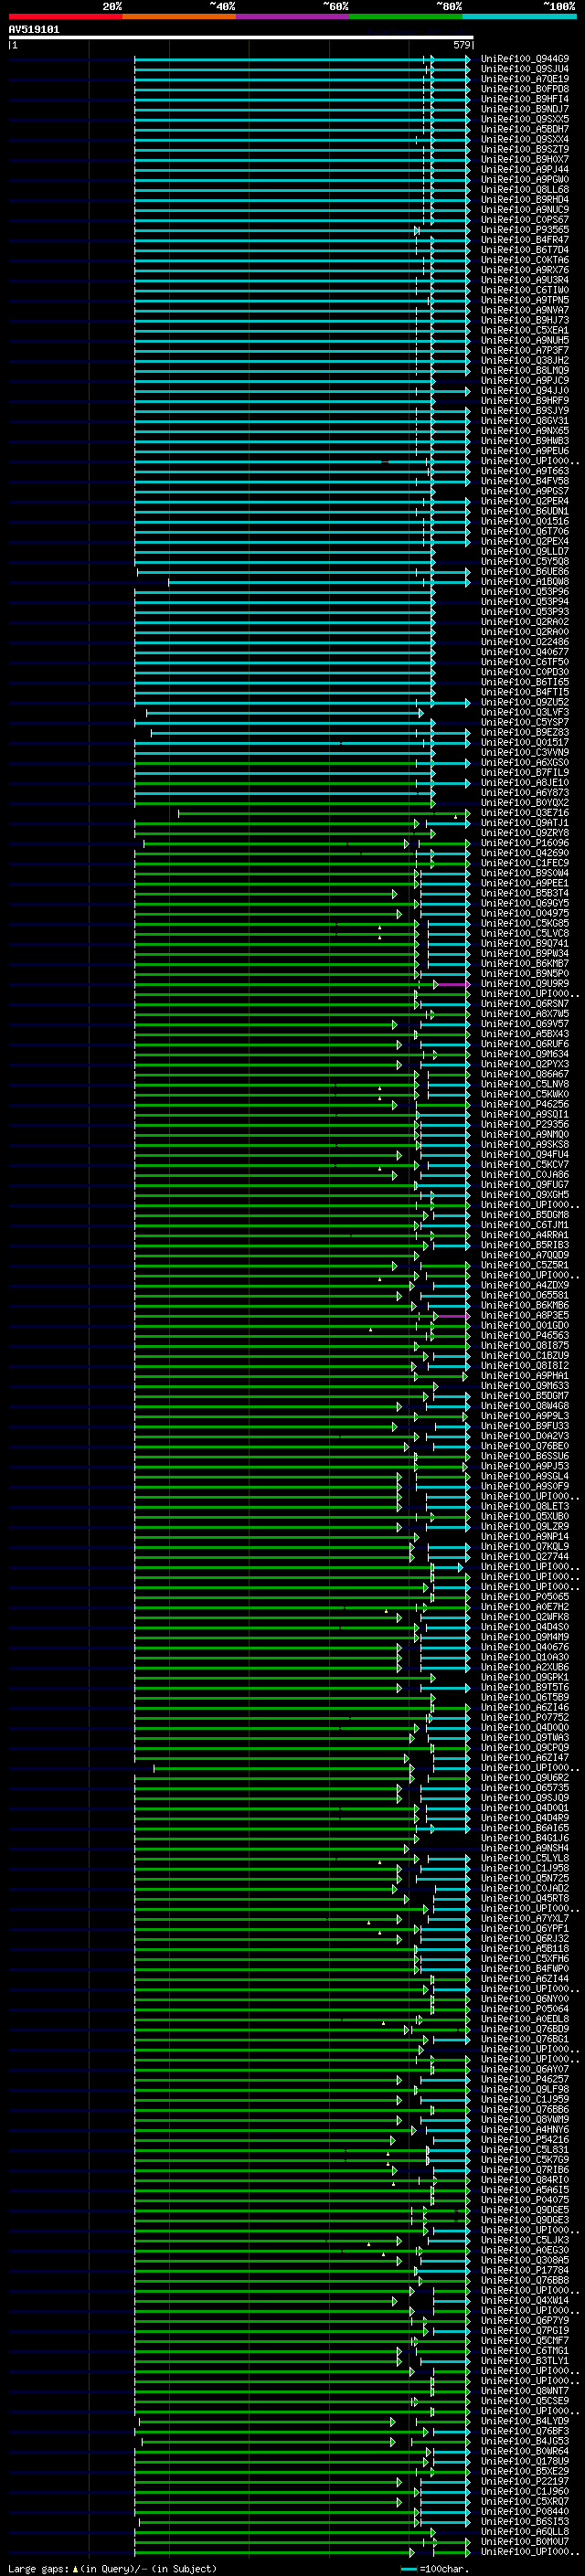Open hit UniRef100_A7QE19

tap(525, 79)
